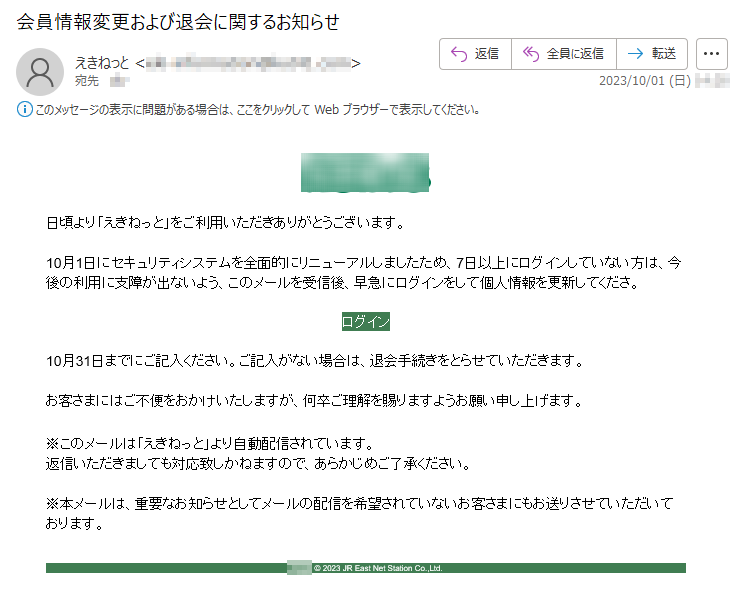Click the subject 会員情報変更および退会に関するお知らせ
Viewport: 736px width, 591px height.
178,21
